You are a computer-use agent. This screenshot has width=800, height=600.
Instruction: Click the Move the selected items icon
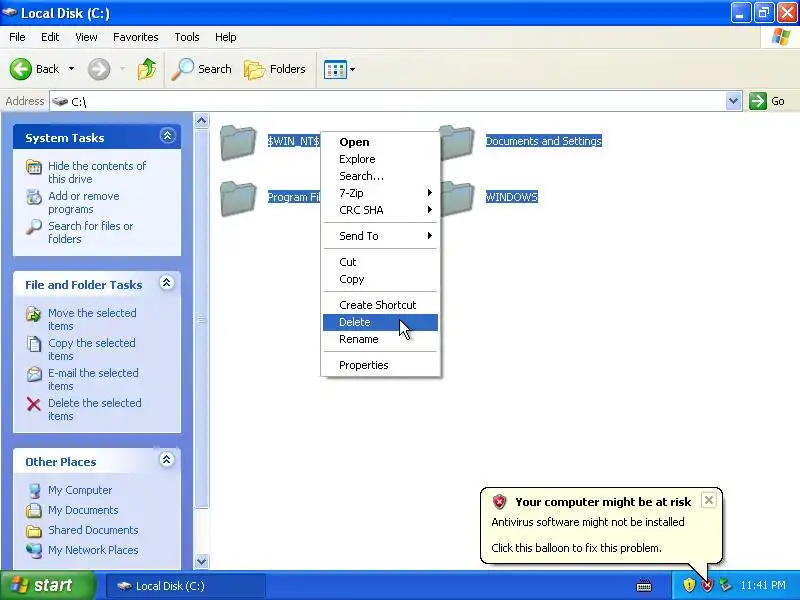(x=34, y=314)
